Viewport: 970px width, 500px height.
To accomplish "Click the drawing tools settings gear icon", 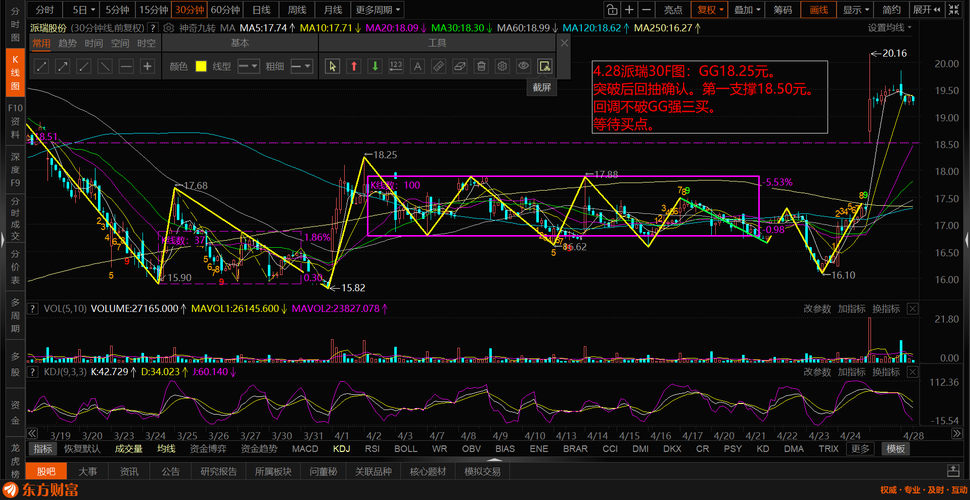I will click(501, 66).
